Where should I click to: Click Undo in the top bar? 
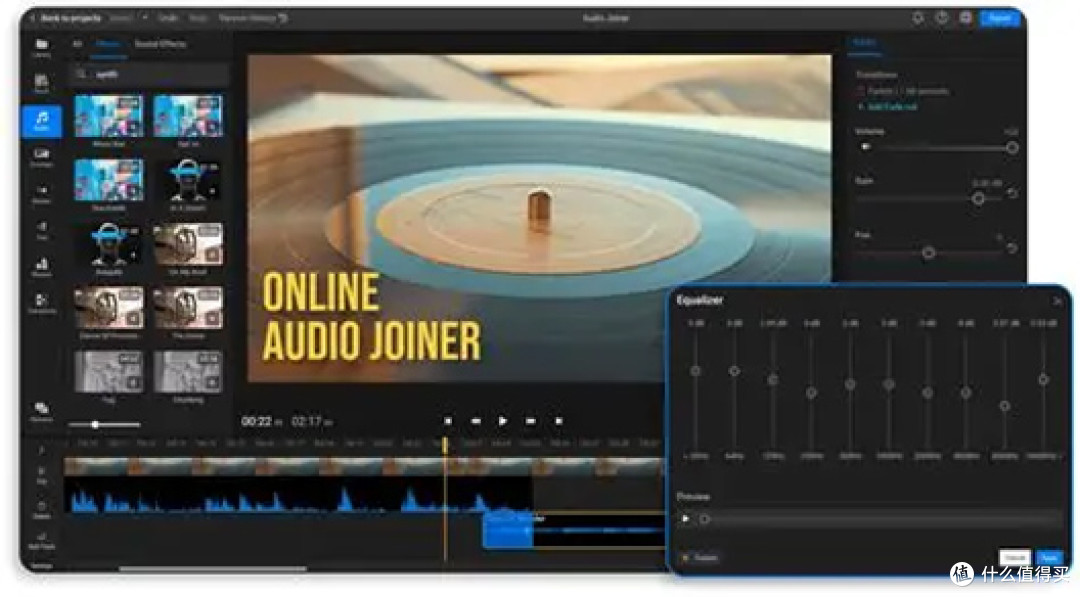coord(168,18)
